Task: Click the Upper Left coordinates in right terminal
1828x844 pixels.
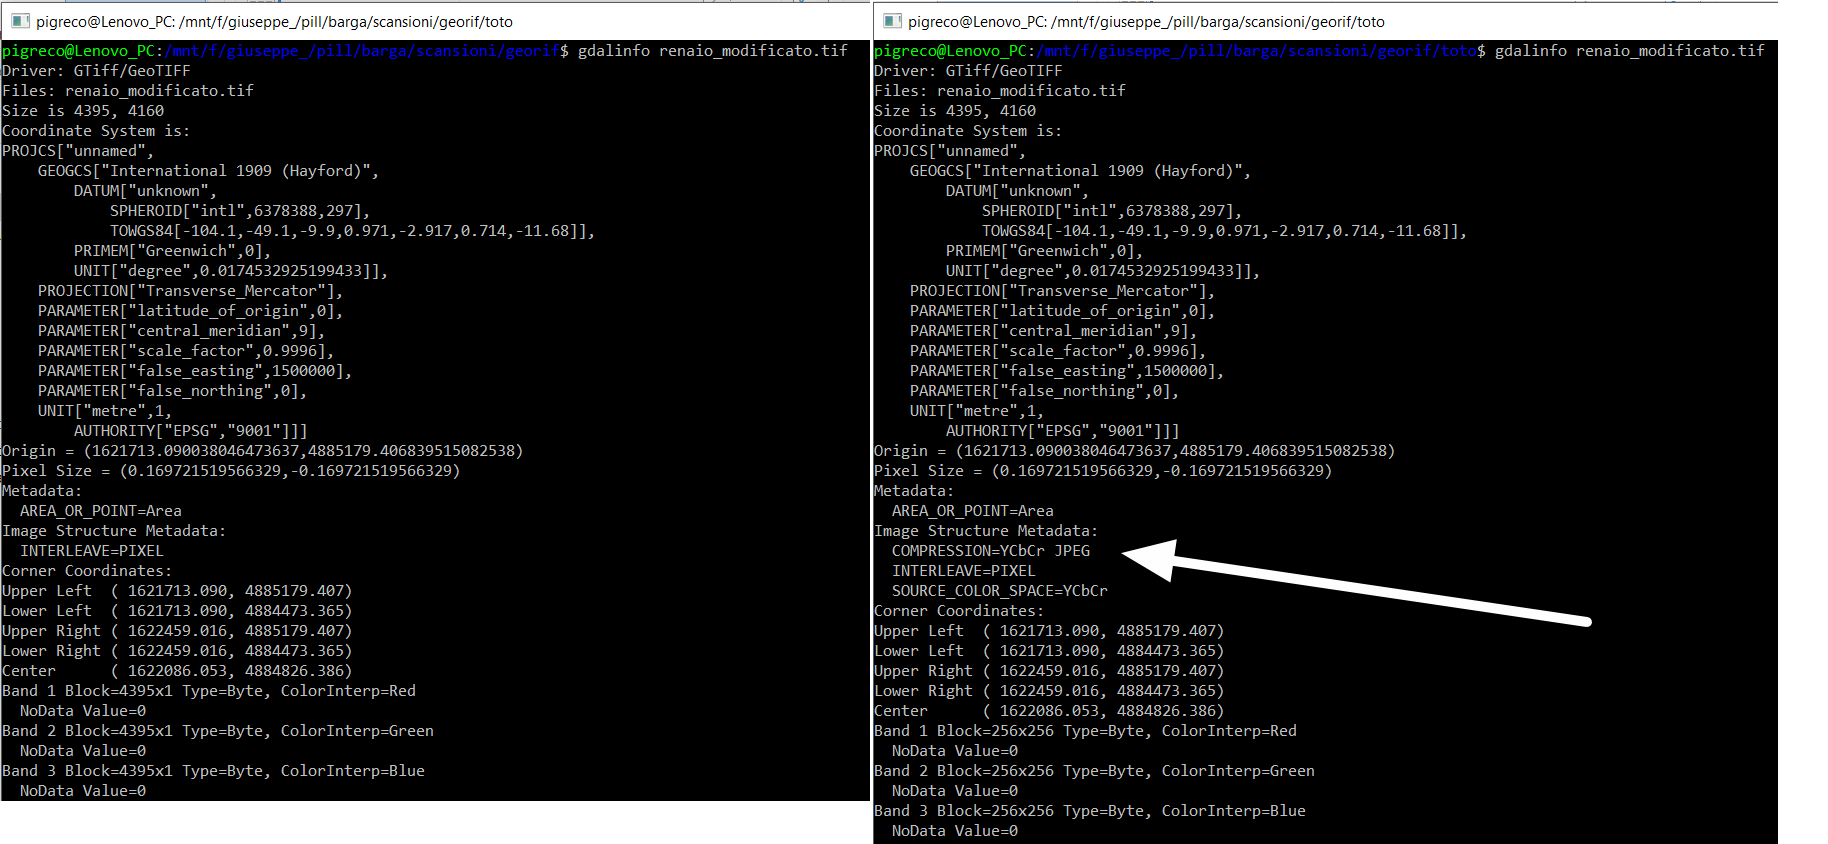Action: point(1048,631)
